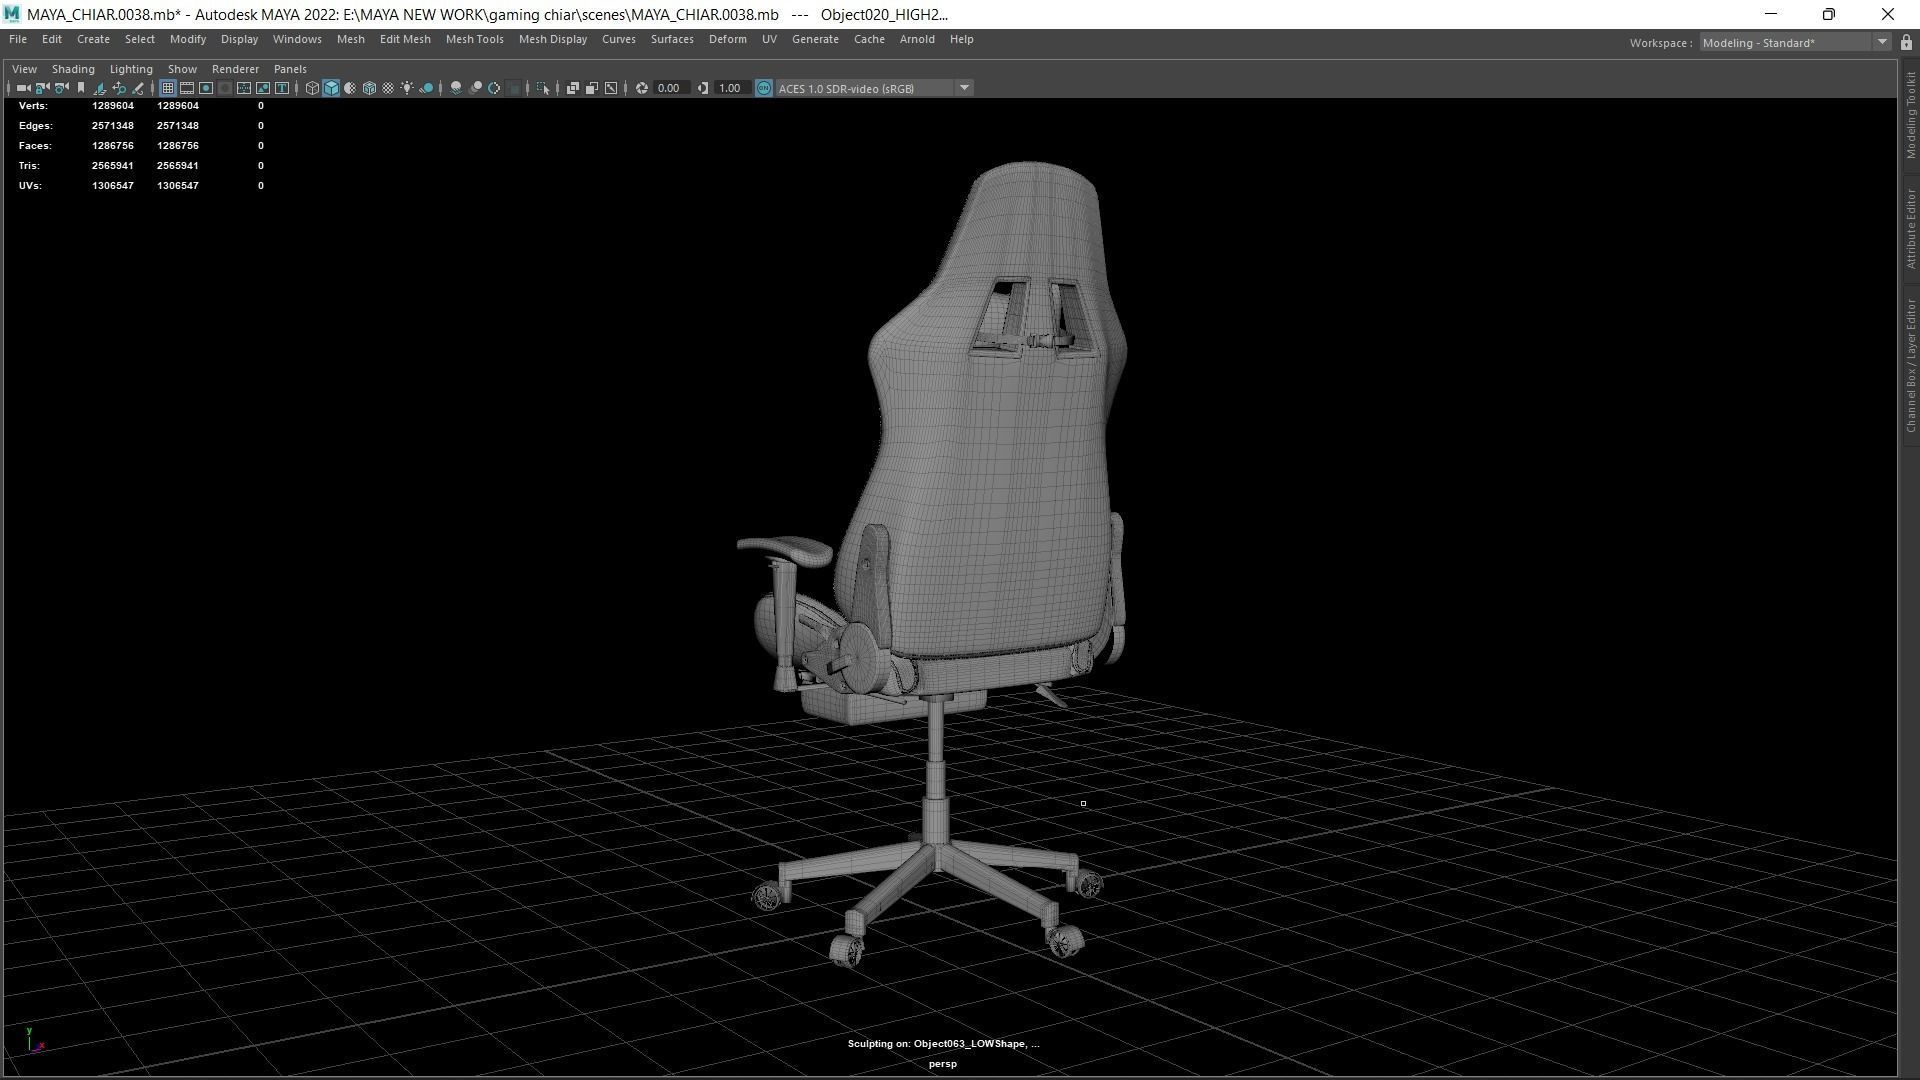The height and width of the screenshot is (1080, 1920).
Task: Toggle the Gate Mask icon
Action: (x=225, y=88)
